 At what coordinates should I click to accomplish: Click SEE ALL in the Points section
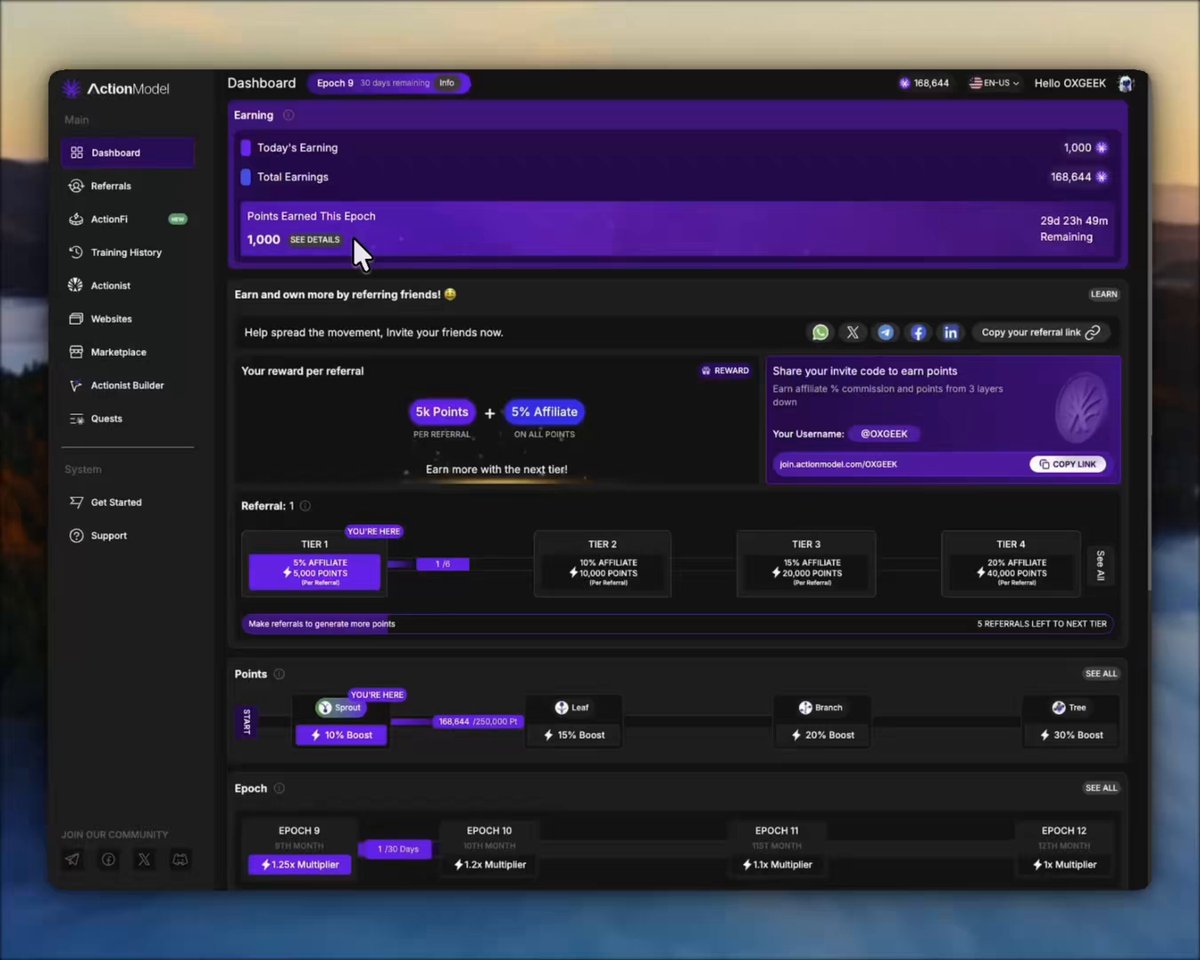1101,674
